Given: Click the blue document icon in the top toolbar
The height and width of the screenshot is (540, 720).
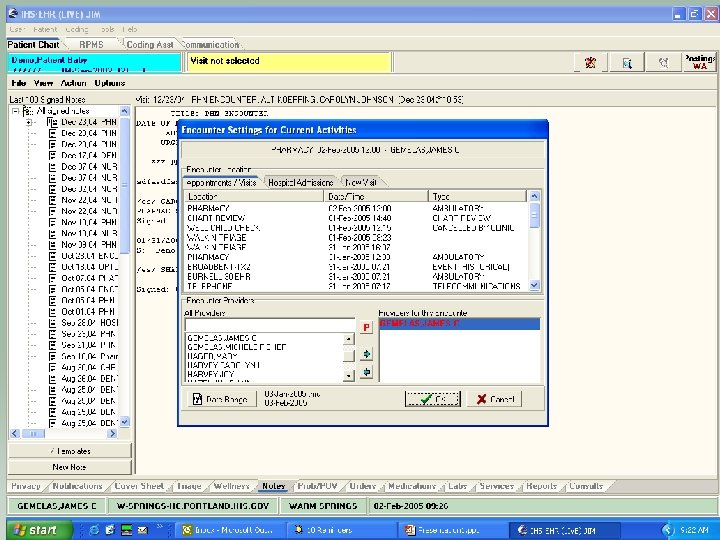Looking at the screenshot, I should click(x=627, y=62).
